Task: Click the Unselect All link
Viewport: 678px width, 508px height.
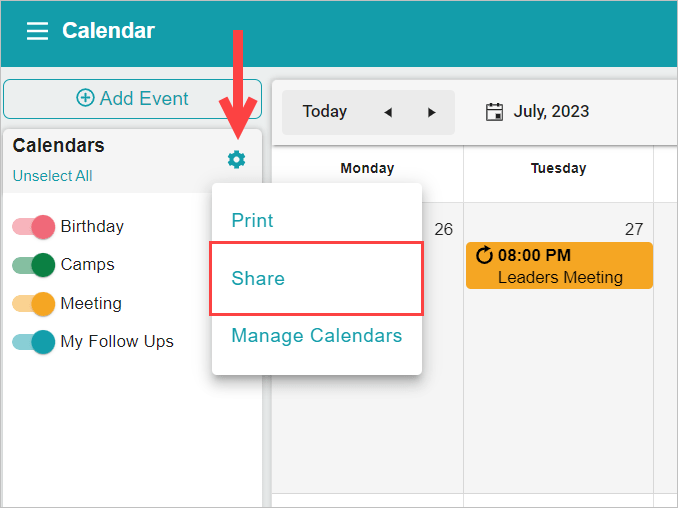Action: tap(52, 176)
